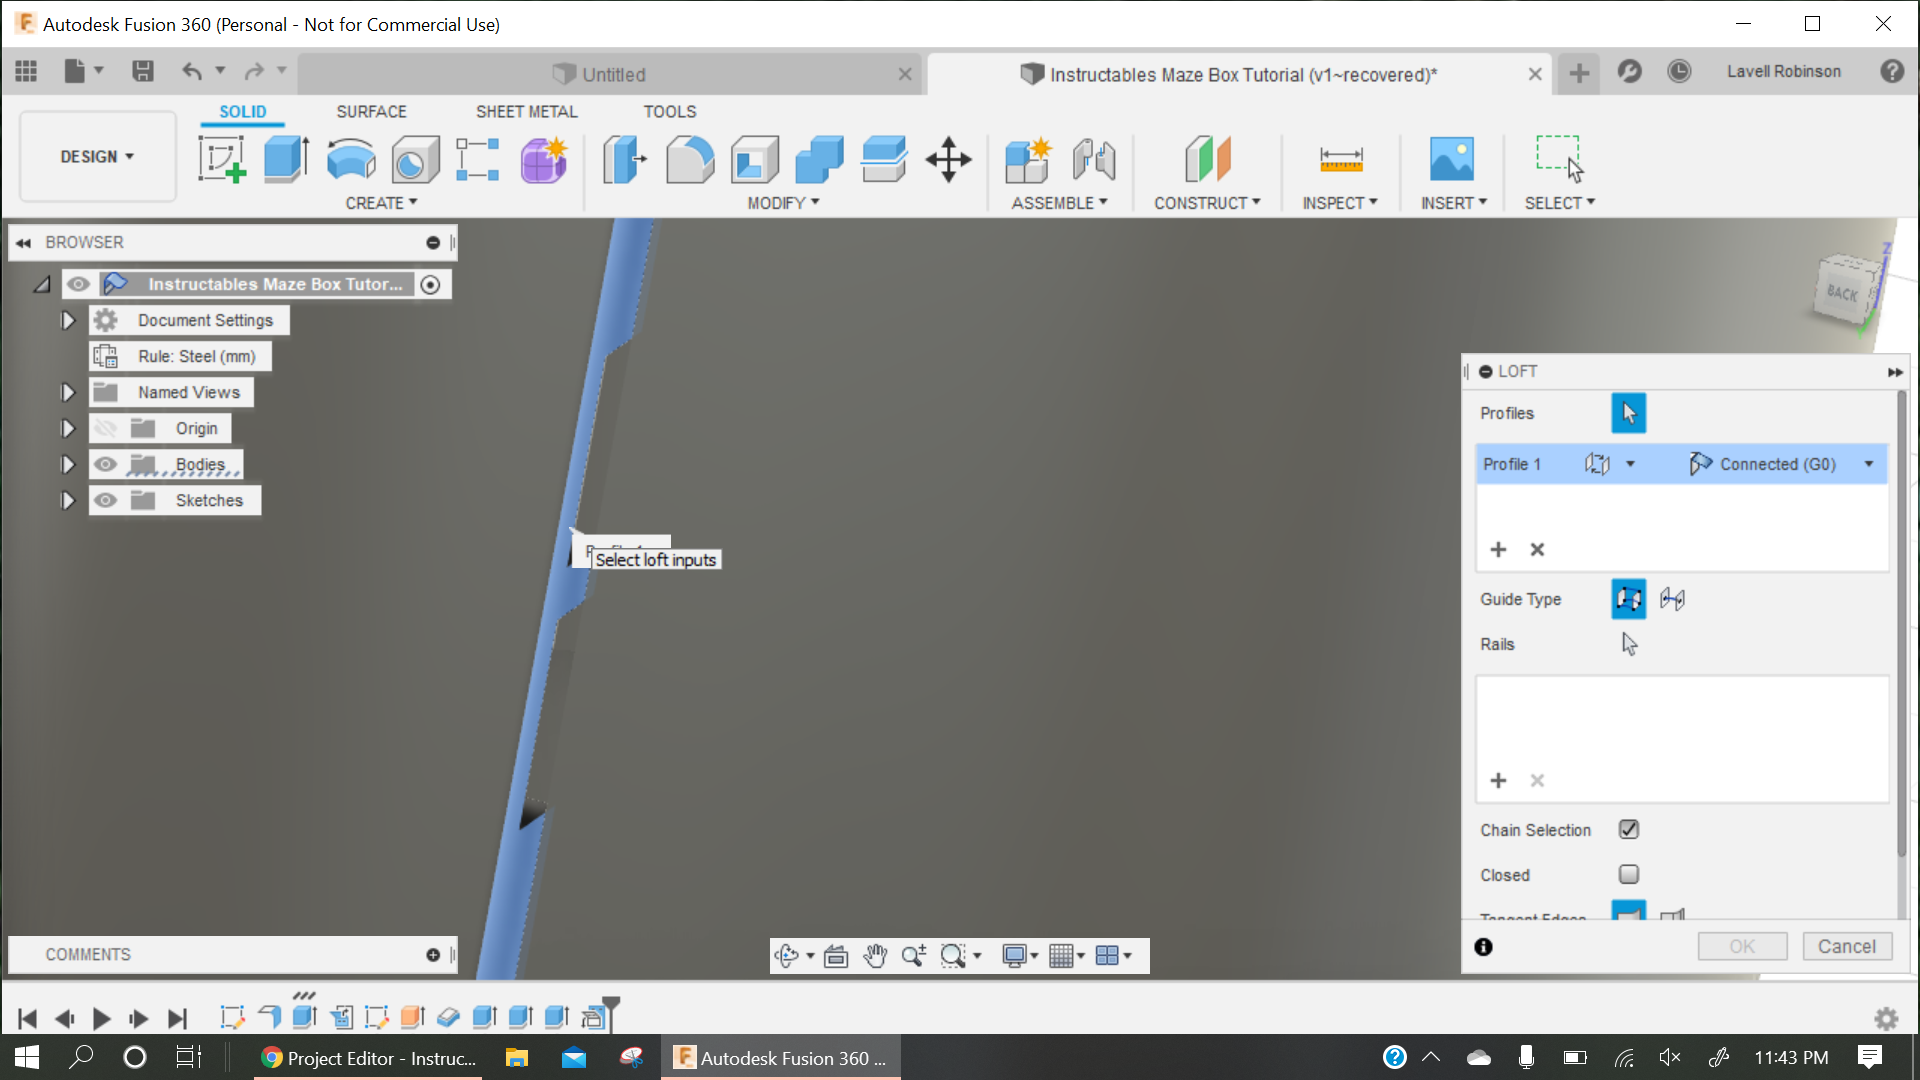
Task: Select the Move/Copy tool
Action: [948, 159]
